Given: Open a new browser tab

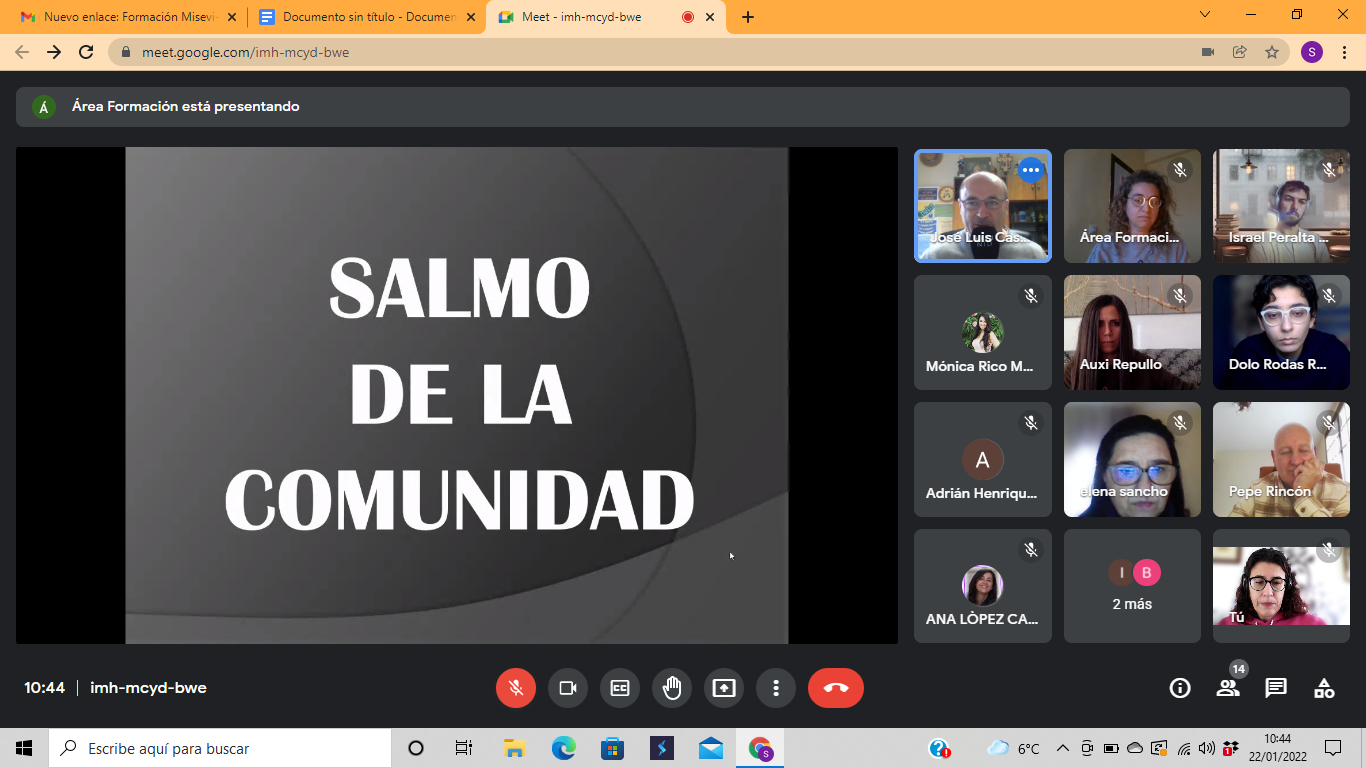Looking at the screenshot, I should 748,17.
